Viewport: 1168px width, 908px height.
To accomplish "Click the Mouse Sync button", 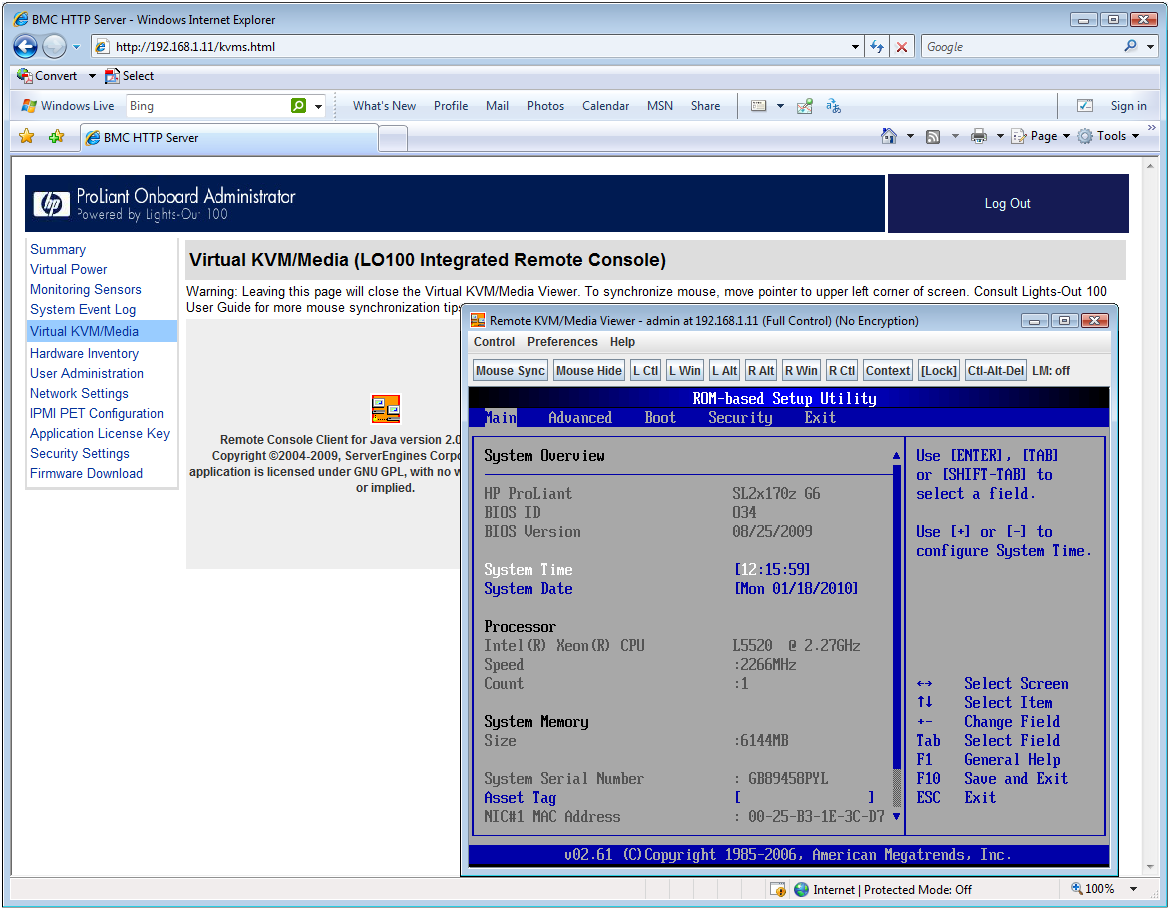I will click(x=510, y=370).
